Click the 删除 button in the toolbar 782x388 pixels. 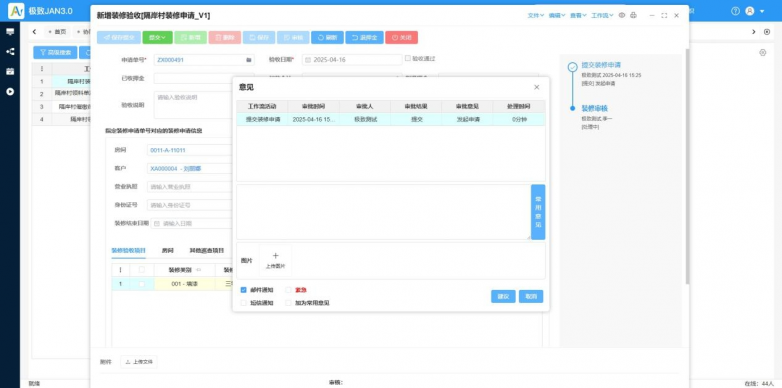(225, 37)
